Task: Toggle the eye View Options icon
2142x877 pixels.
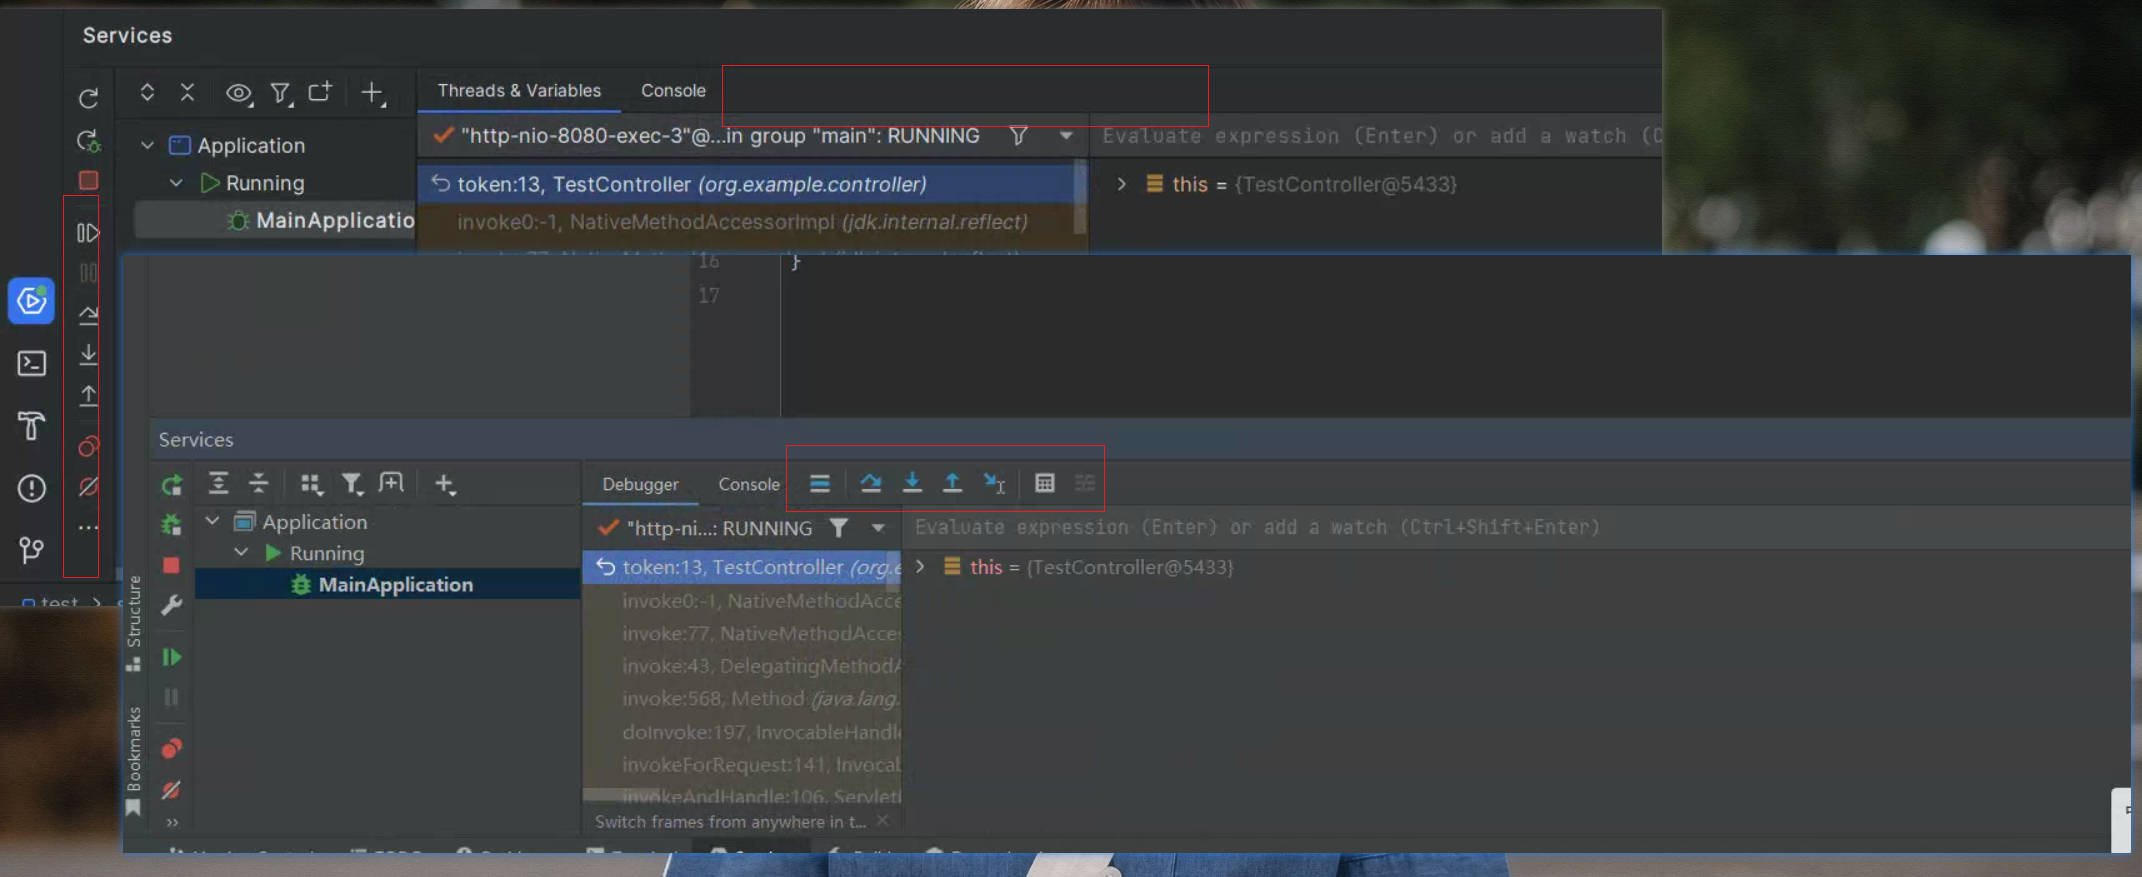Action: tap(238, 94)
